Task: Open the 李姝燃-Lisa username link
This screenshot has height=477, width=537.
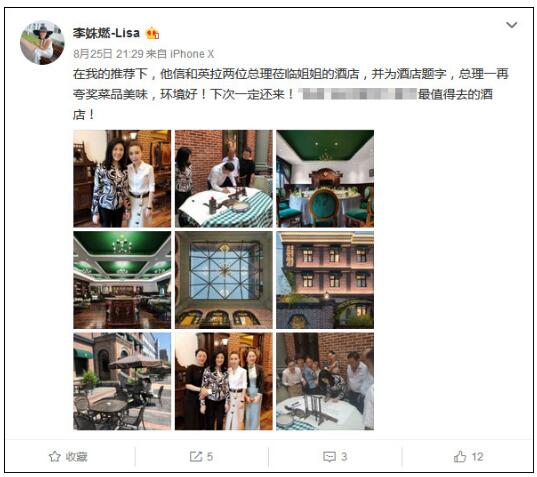Action: [106, 33]
